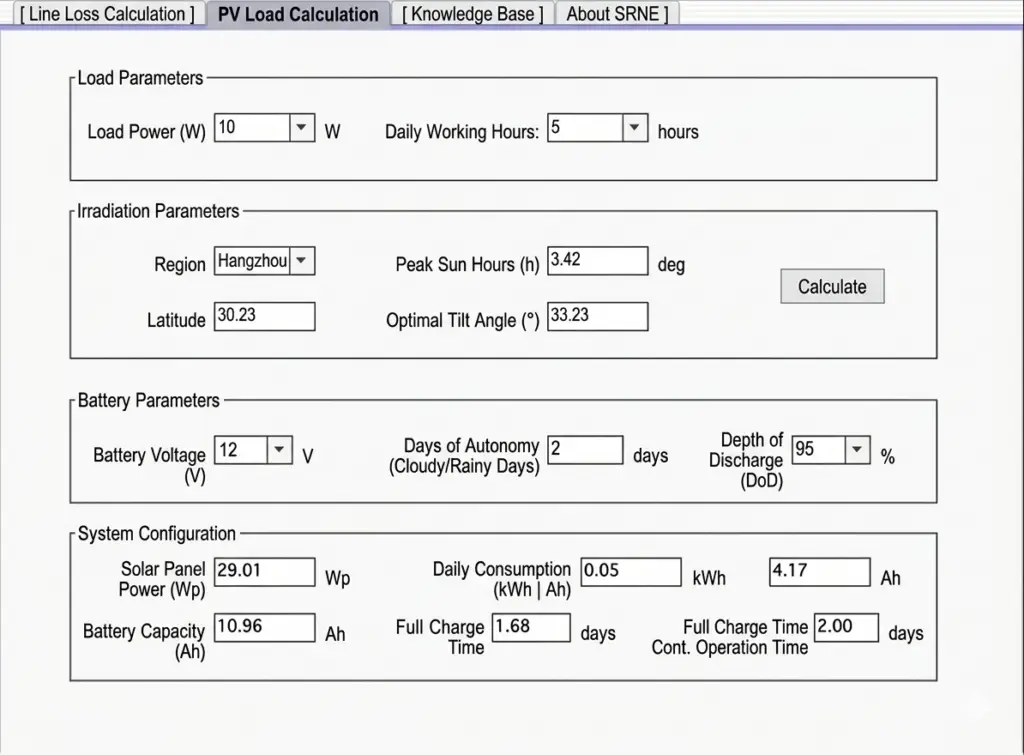Click the Full Charge Time field
The height and width of the screenshot is (755, 1024).
[531, 628]
